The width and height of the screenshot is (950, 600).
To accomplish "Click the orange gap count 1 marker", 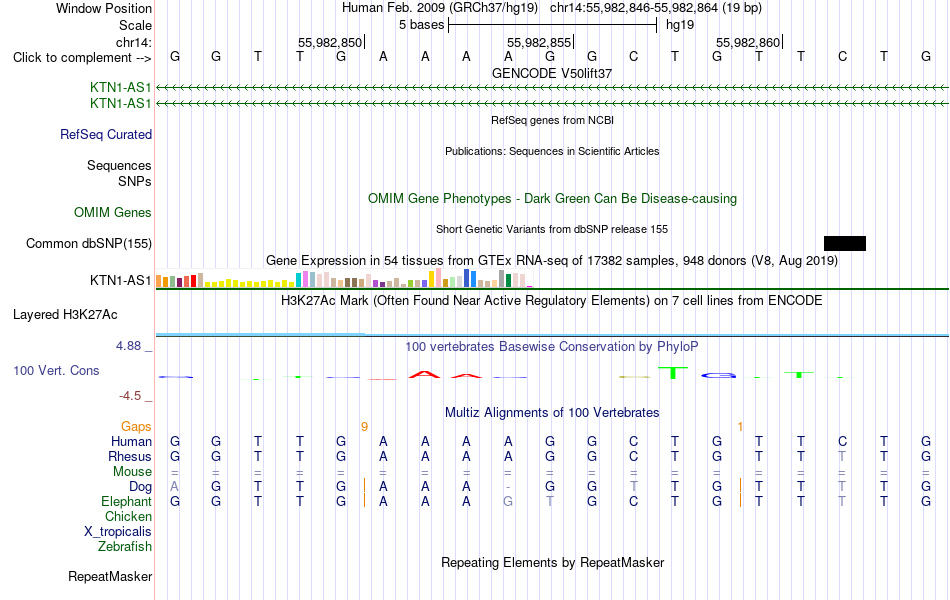I will (x=740, y=427).
